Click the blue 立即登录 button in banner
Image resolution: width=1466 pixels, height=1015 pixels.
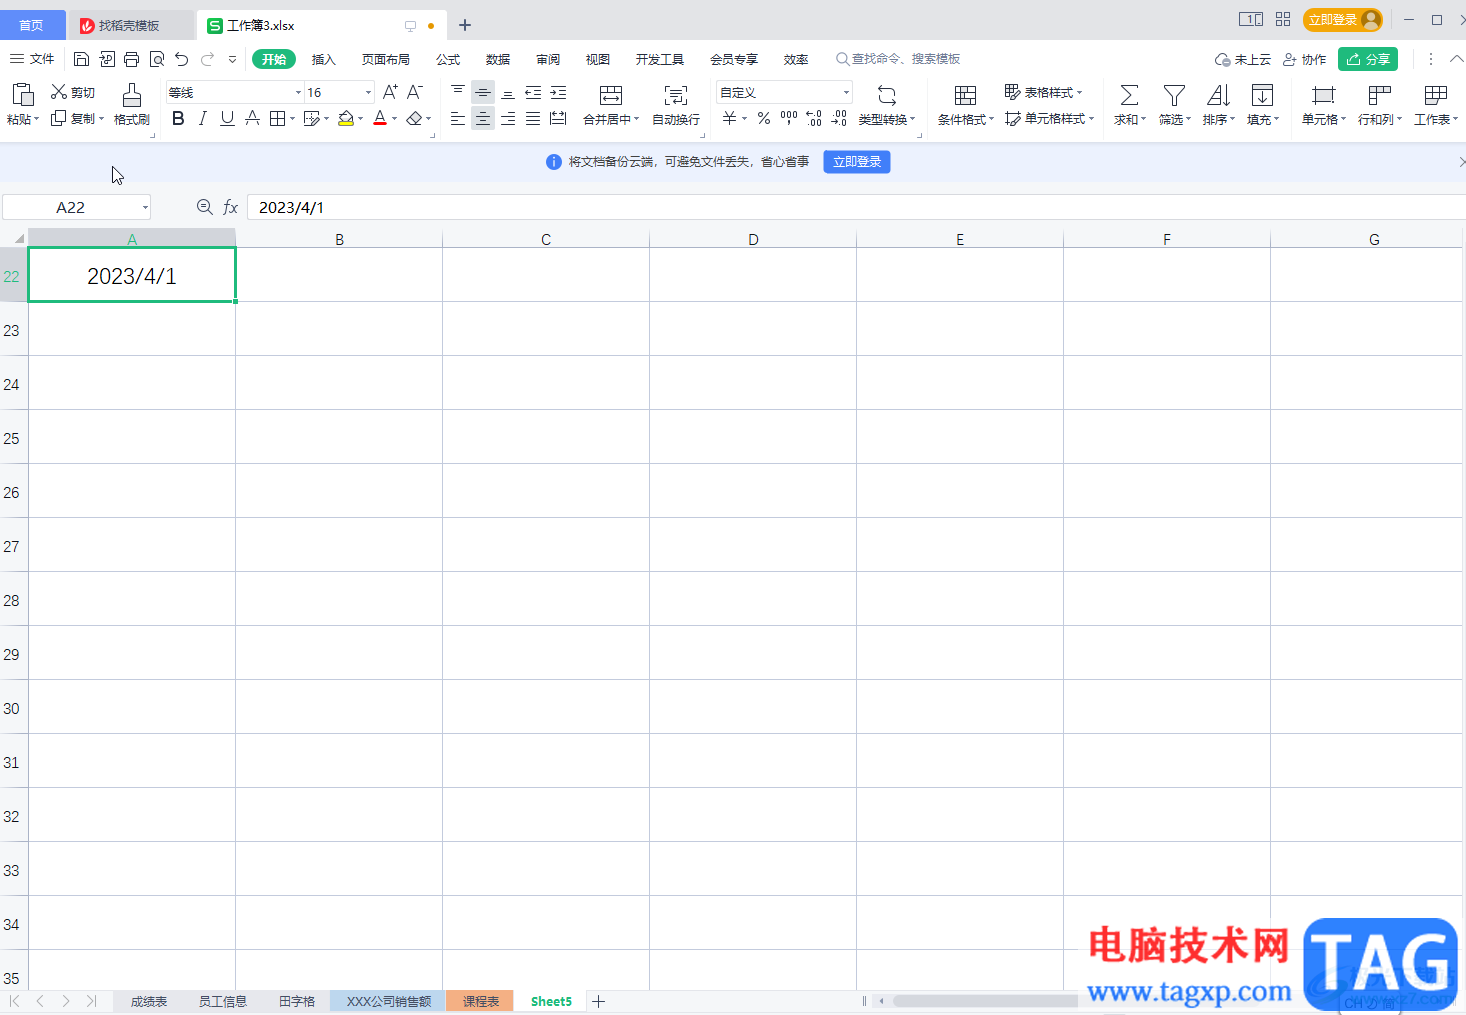point(857,162)
